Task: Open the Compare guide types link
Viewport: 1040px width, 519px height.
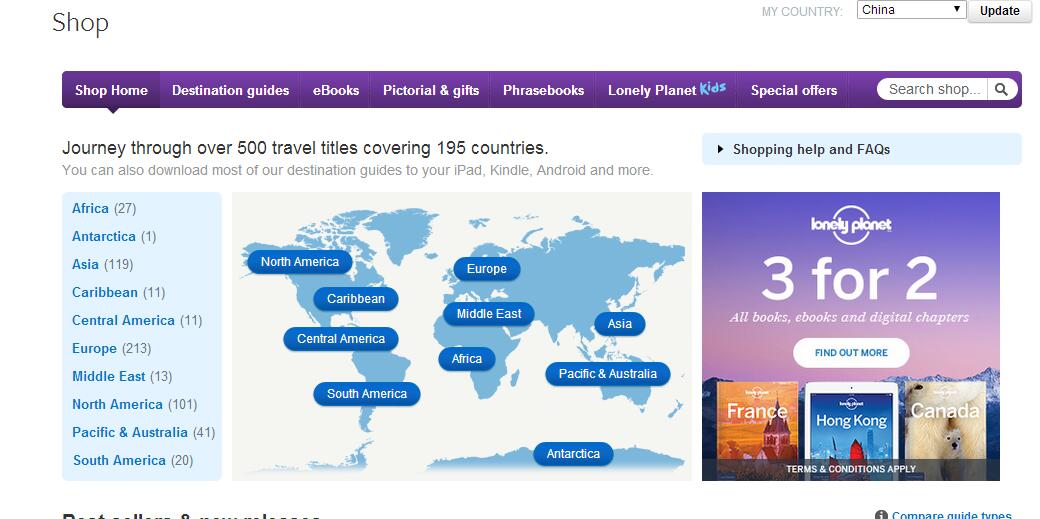Action: click(x=952, y=515)
